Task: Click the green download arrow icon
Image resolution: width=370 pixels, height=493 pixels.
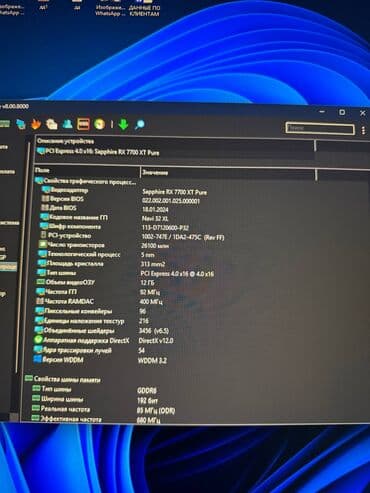Action: 123,124
